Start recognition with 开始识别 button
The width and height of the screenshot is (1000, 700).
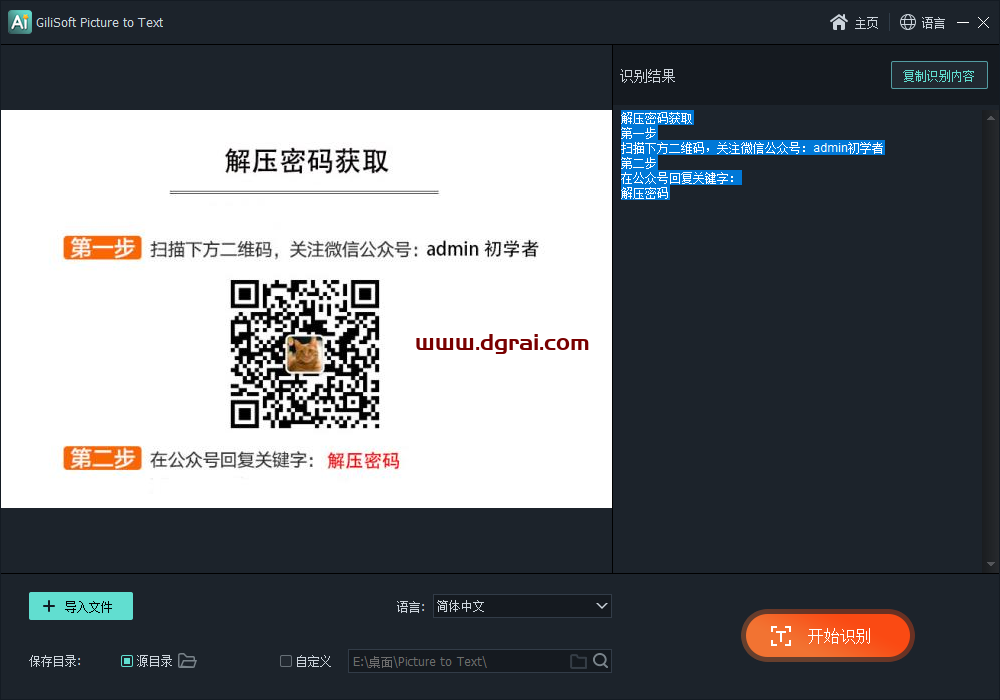point(828,636)
